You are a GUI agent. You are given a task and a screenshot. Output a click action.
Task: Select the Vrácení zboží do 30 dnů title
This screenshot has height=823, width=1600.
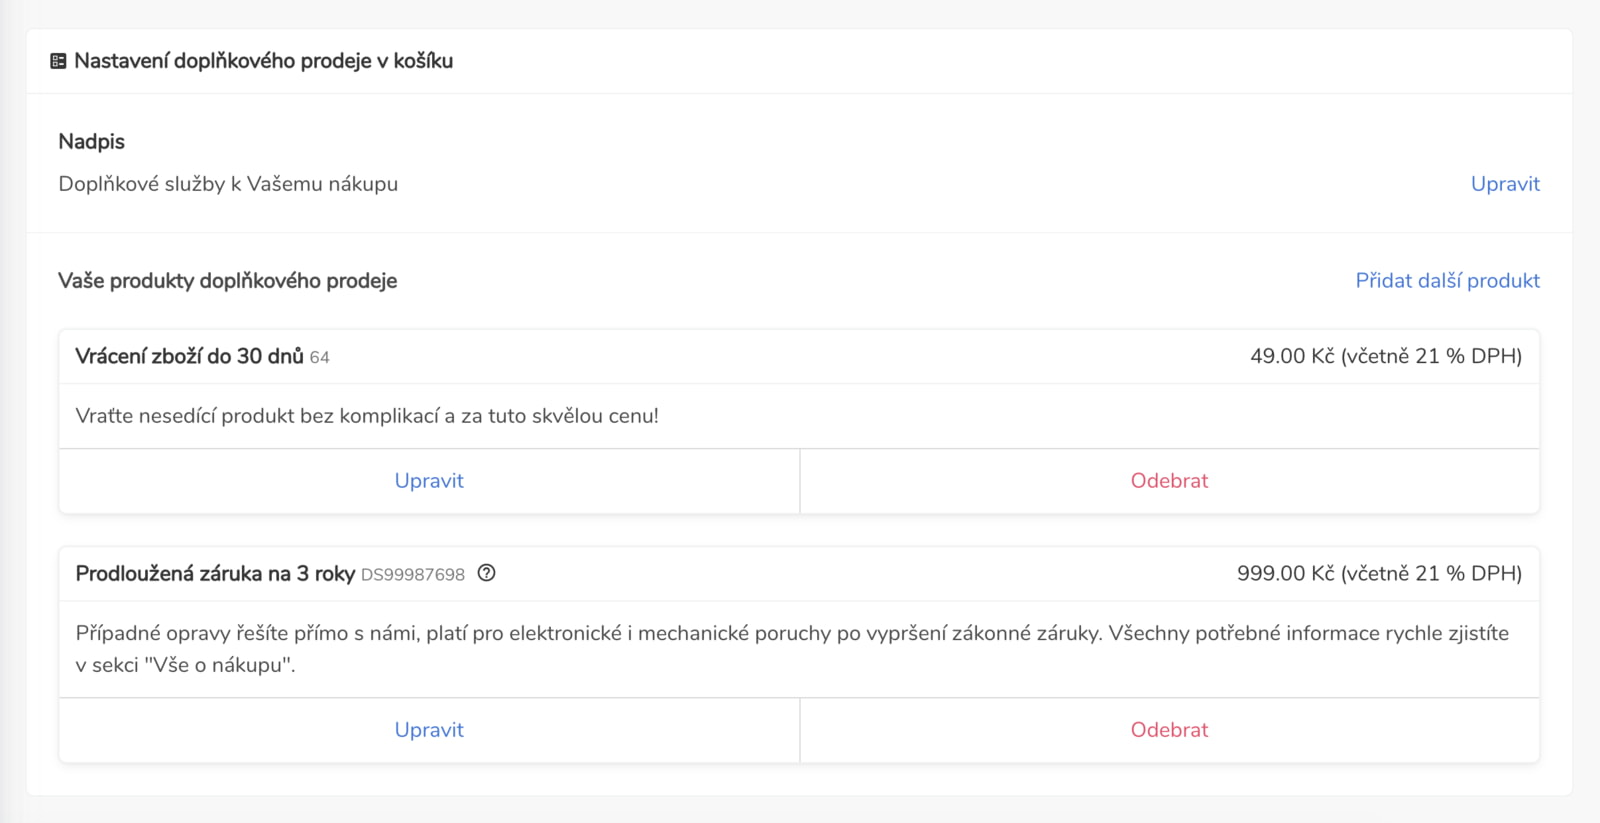tap(189, 356)
